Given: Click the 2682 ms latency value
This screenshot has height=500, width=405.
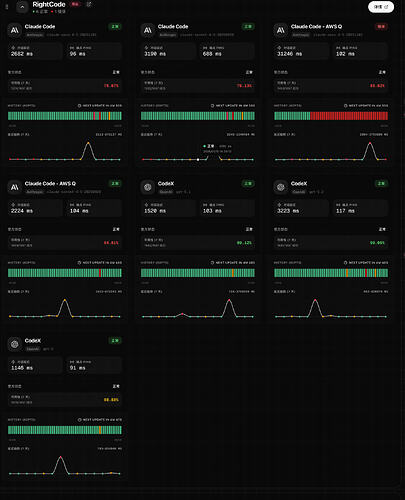Looking at the screenshot, I should 22,54.
